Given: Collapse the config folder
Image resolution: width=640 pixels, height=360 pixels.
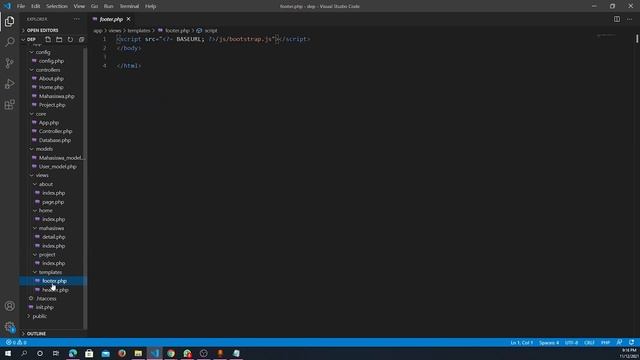Looking at the screenshot, I should point(42,52).
